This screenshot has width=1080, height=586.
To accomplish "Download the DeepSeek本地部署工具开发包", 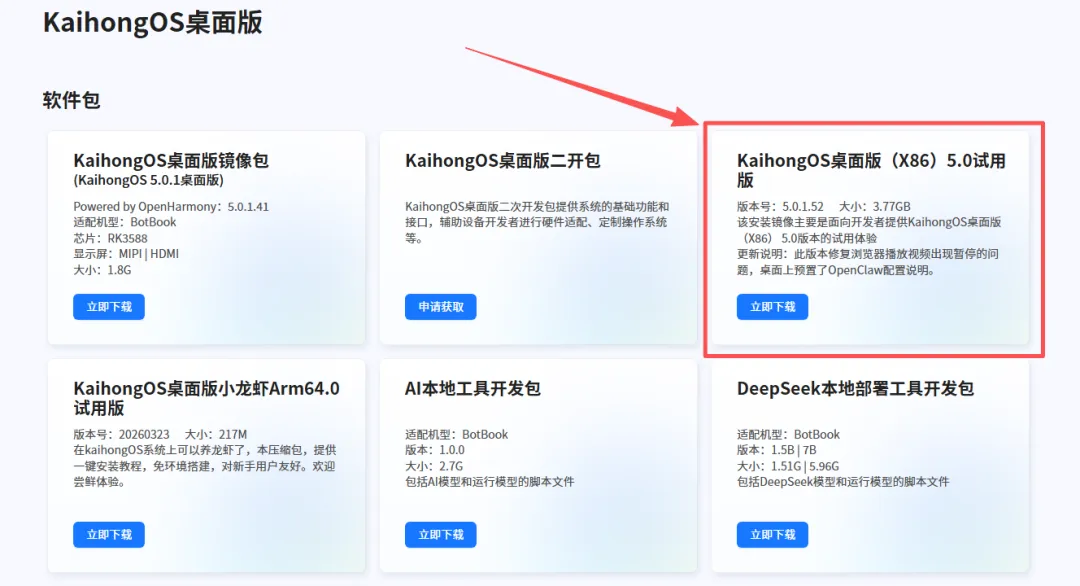I will click(x=772, y=535).
